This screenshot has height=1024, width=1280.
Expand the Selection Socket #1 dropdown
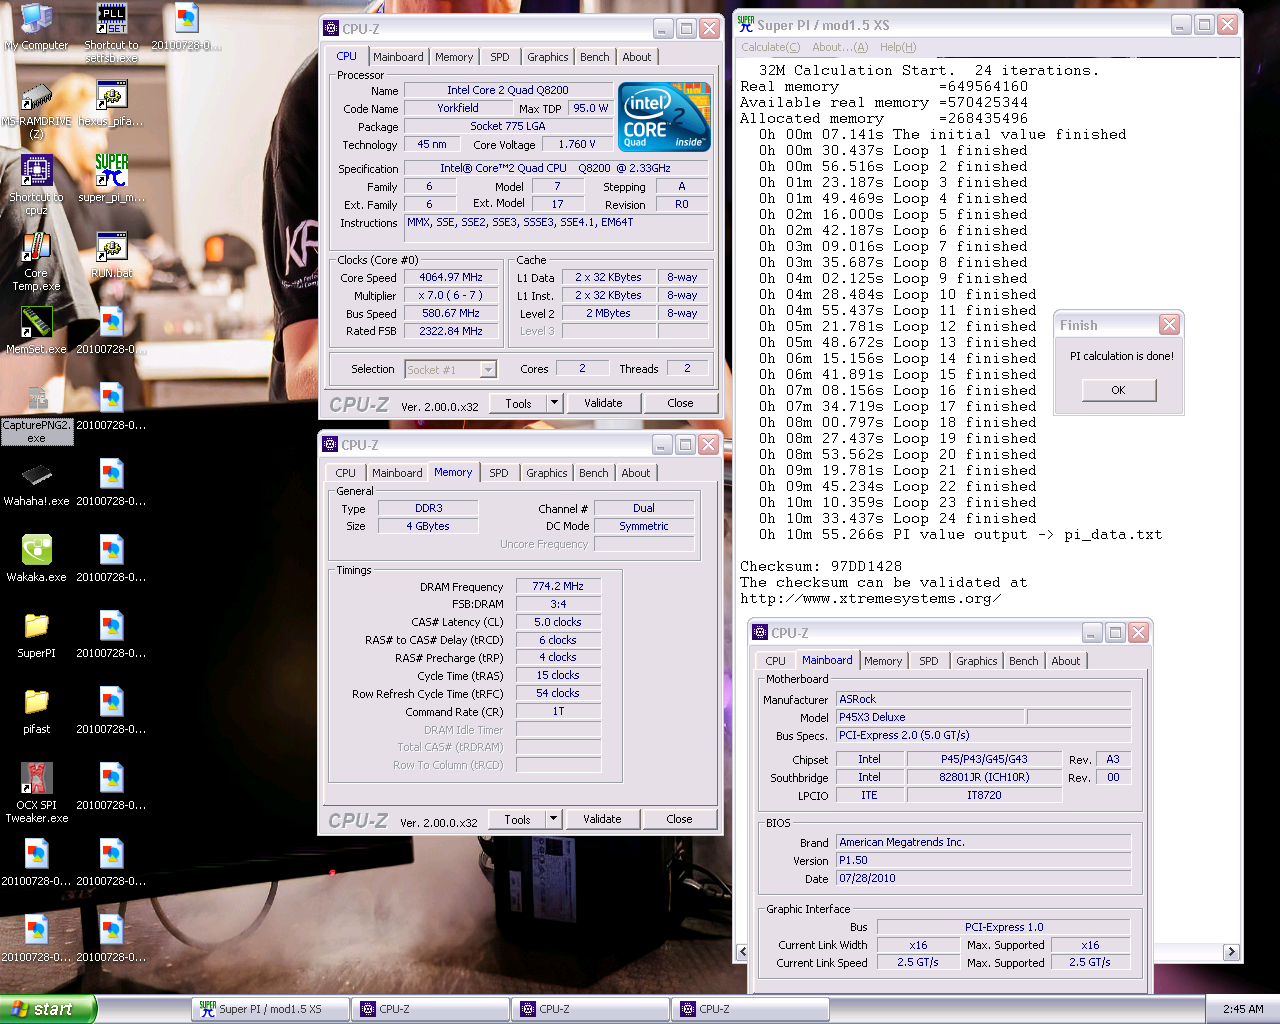(x=488, y=370)
